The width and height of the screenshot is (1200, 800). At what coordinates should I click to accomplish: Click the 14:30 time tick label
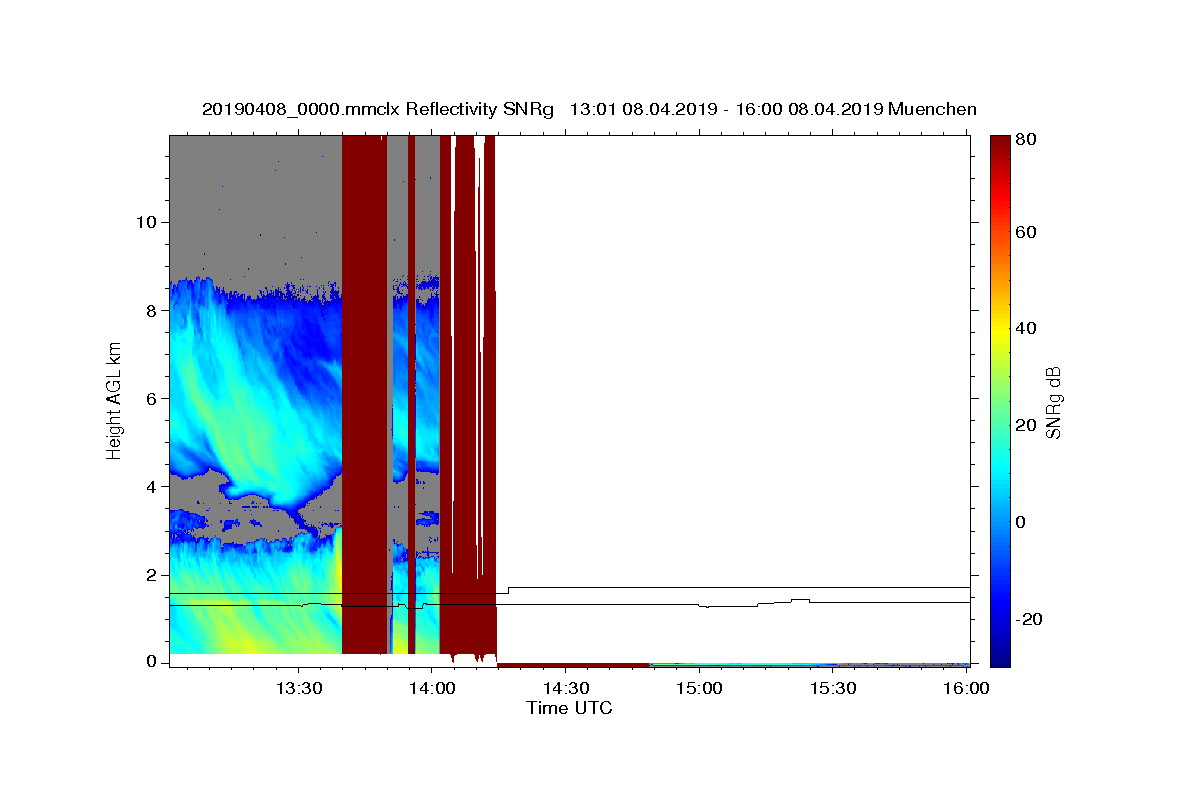[x=565, y=688]
